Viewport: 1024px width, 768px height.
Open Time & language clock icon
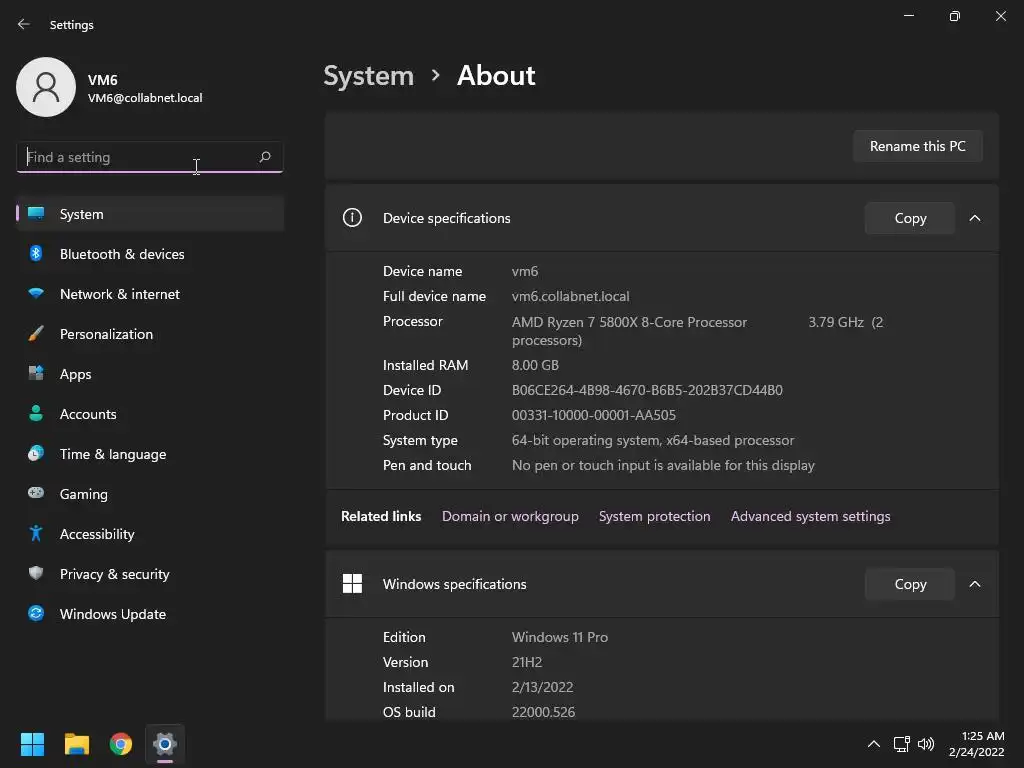click(36, 454)
